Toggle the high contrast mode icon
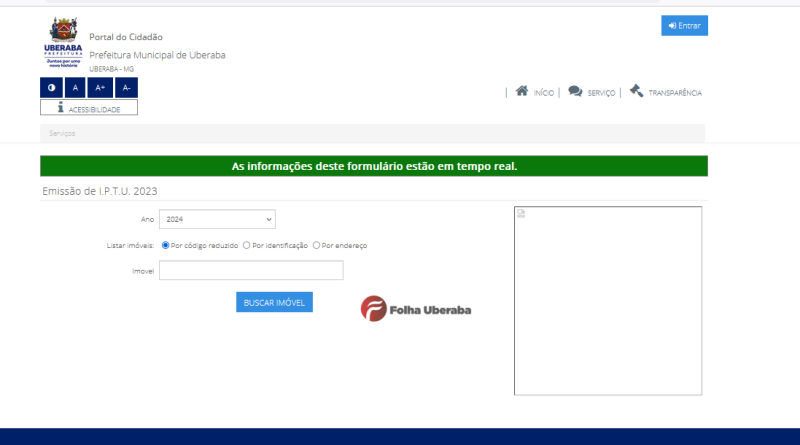Screen dimensions: 800x445 [x=52, y=88]
